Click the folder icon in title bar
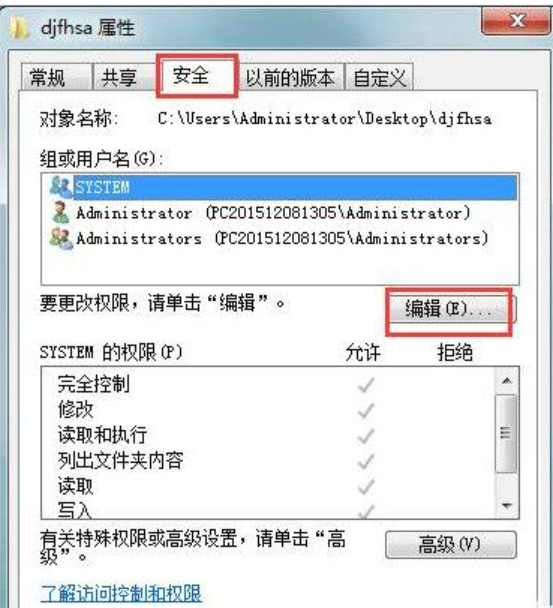 coord(18,28)
